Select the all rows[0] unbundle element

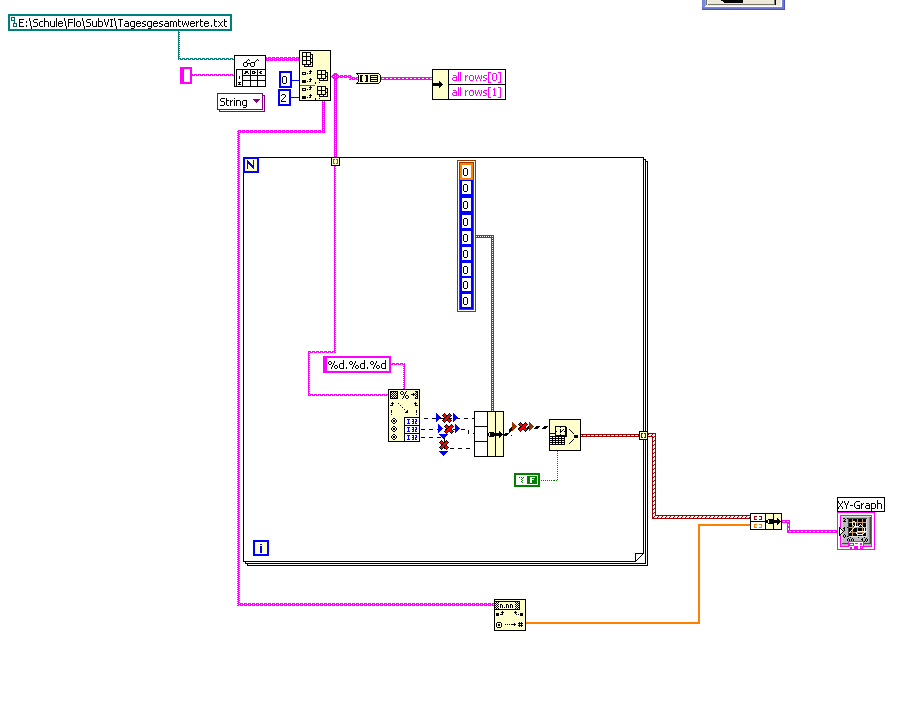click(x=476, y=77)
